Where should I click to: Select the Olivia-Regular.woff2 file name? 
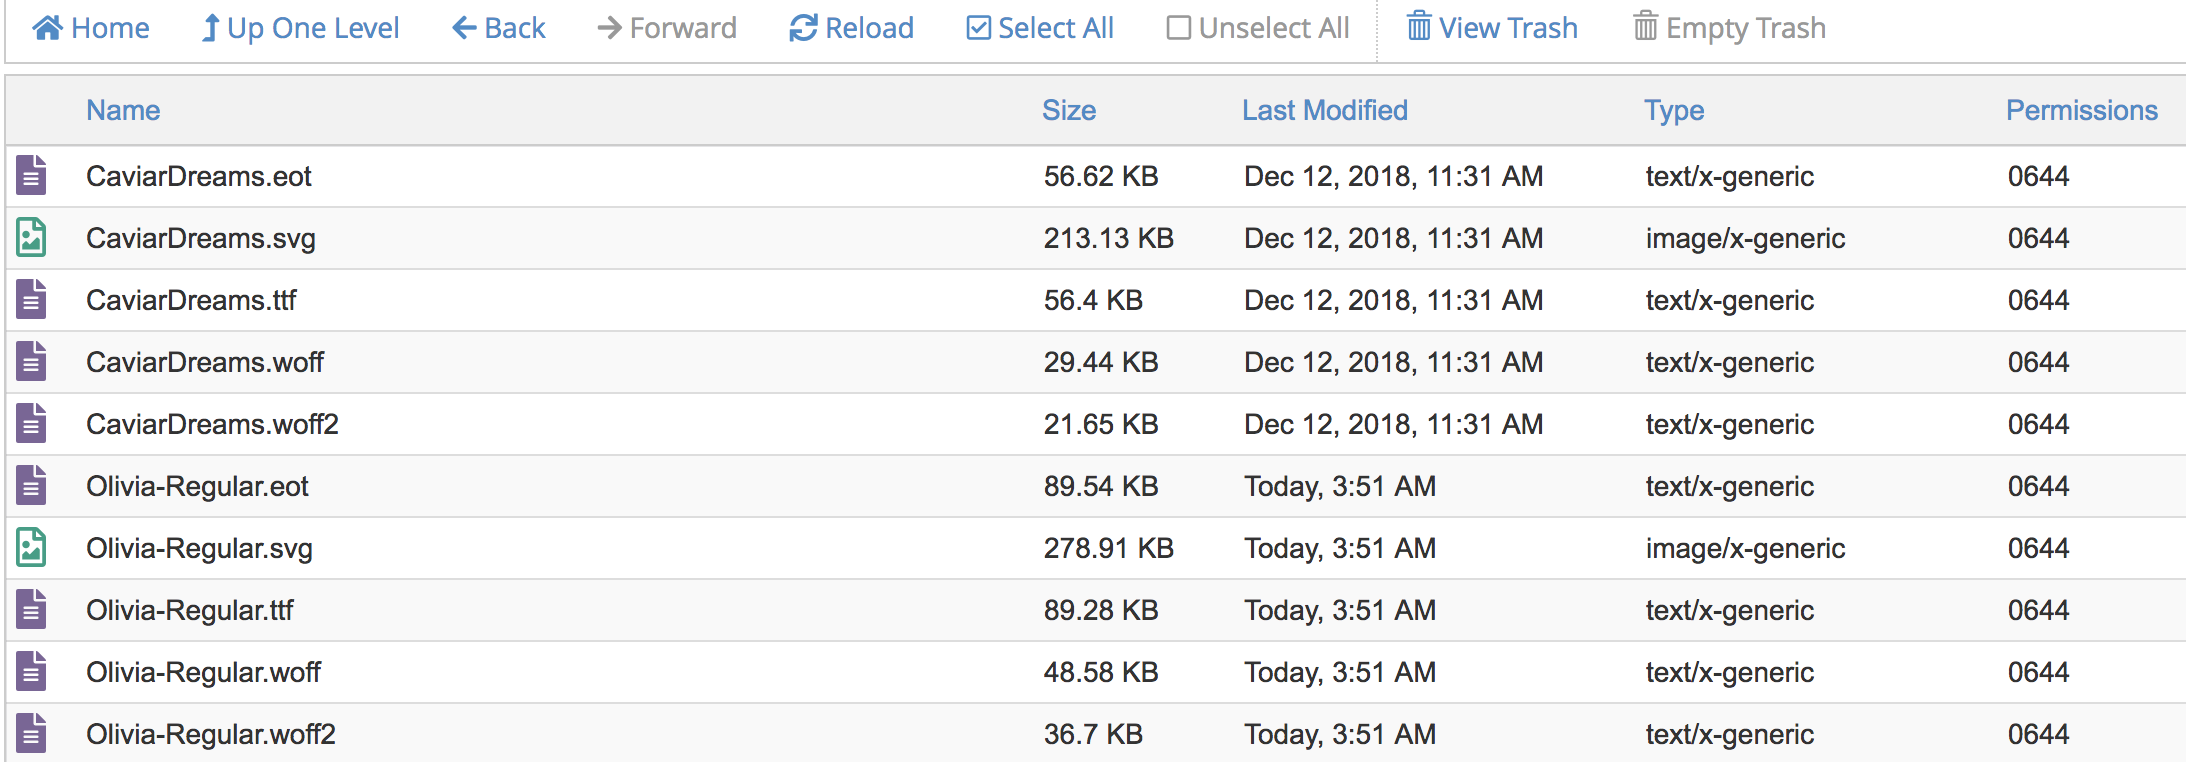pyautogui.click(x=211, y=735)
